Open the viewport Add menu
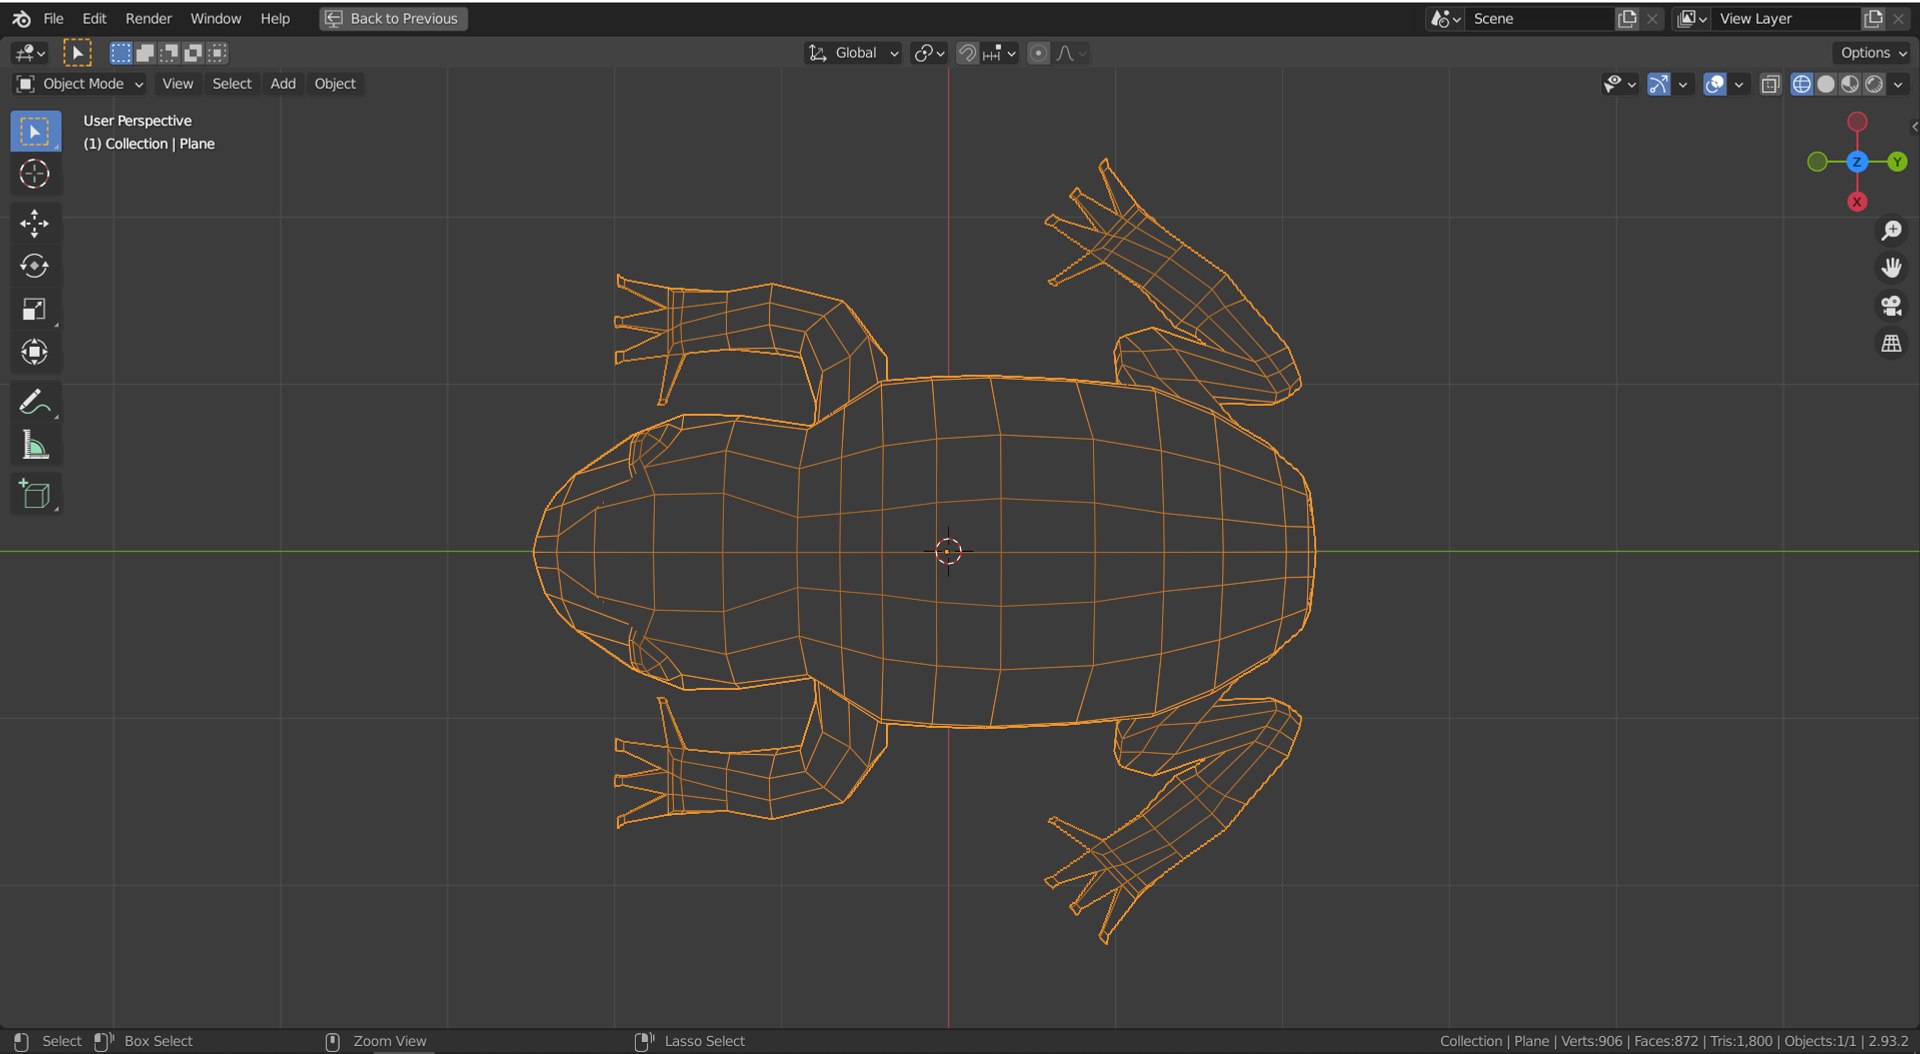The width and height of the screenshot is (1920, 1054). (283, 84)
